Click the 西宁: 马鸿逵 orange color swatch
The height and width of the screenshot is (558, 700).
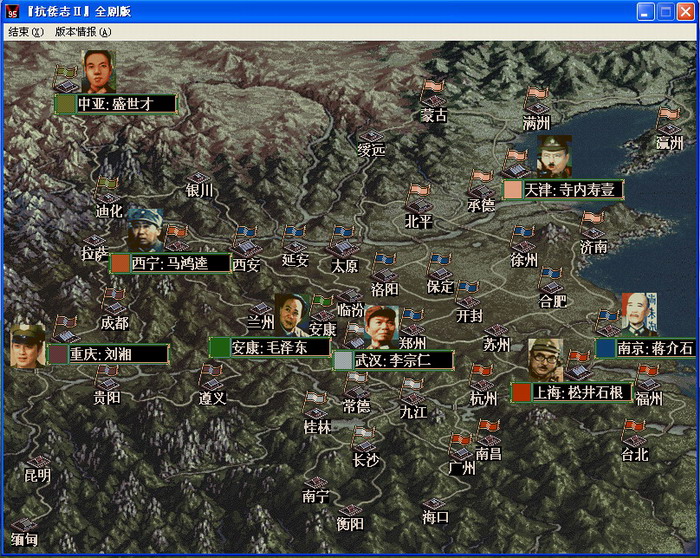(120, 264)
